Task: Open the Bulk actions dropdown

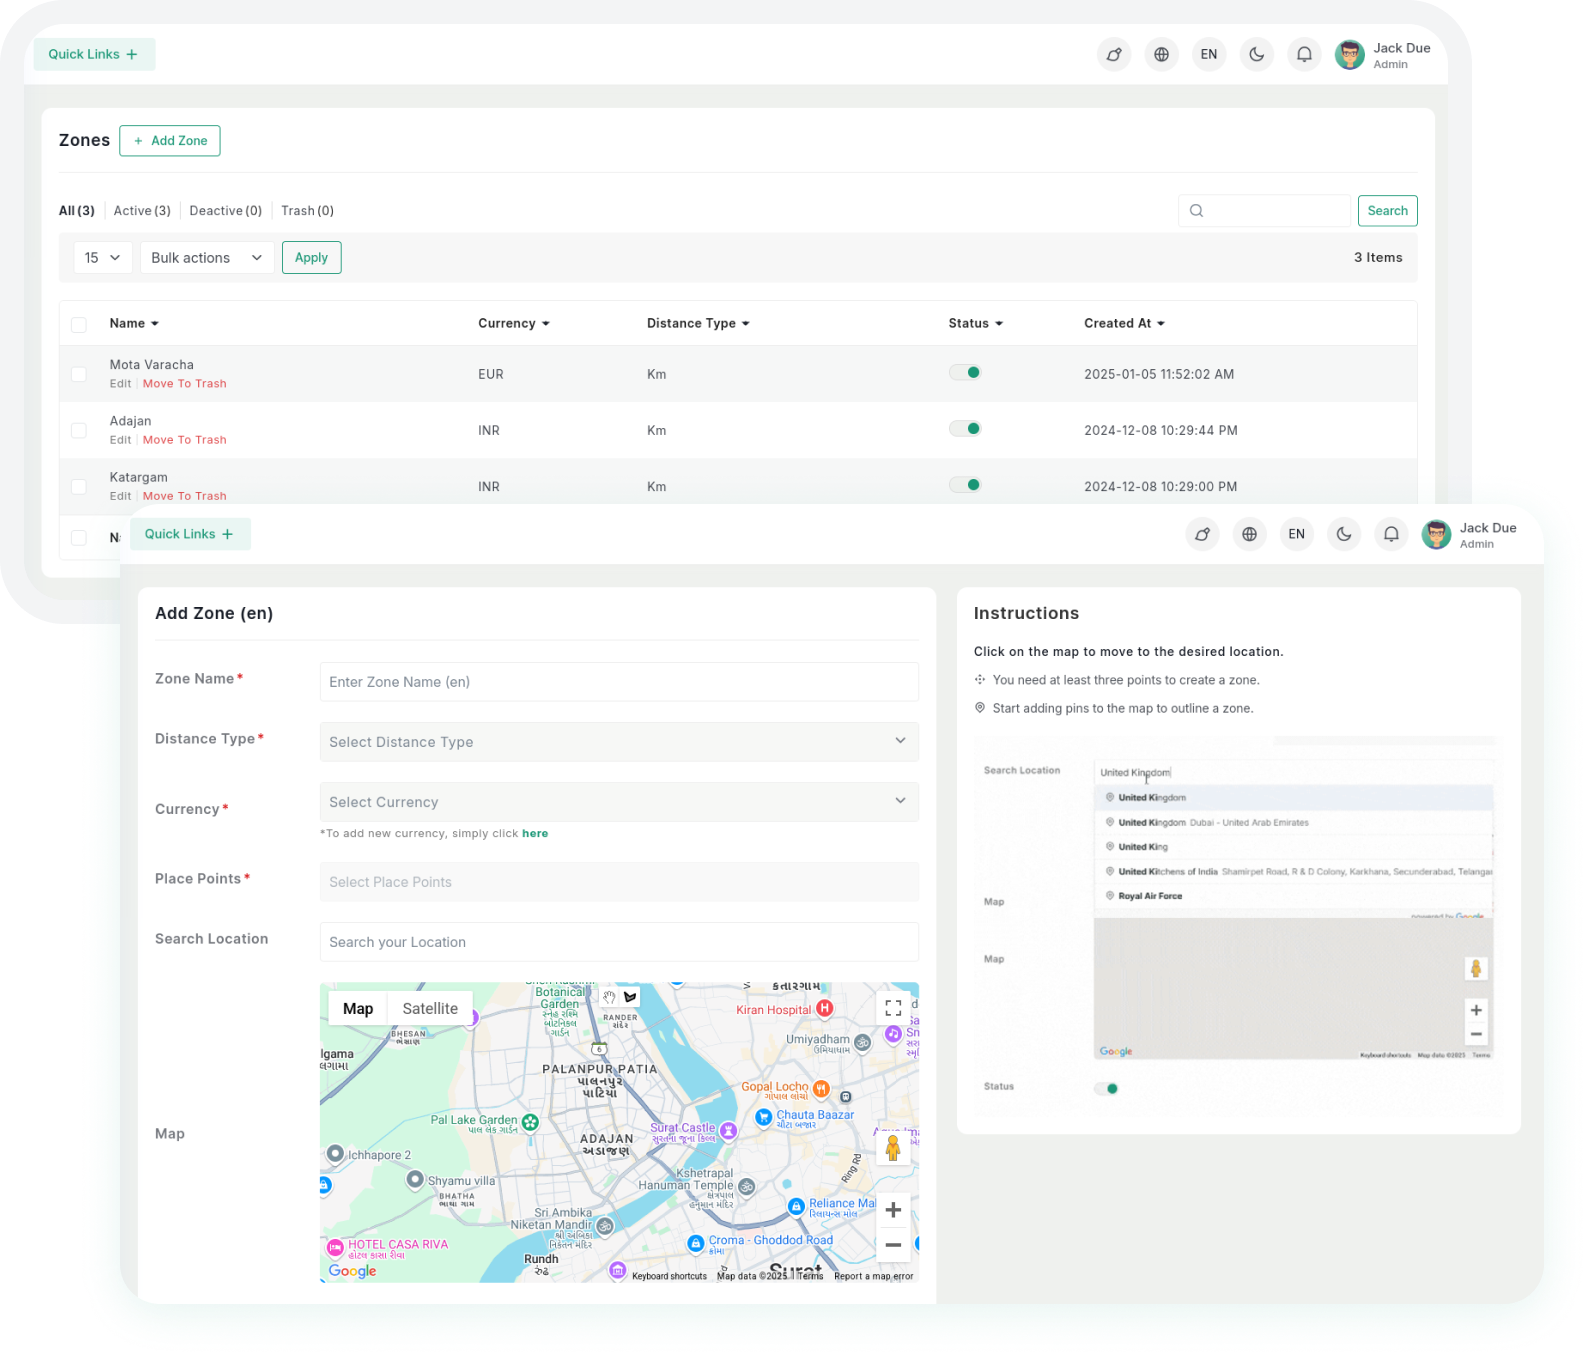Action: (x=207, y=258)
